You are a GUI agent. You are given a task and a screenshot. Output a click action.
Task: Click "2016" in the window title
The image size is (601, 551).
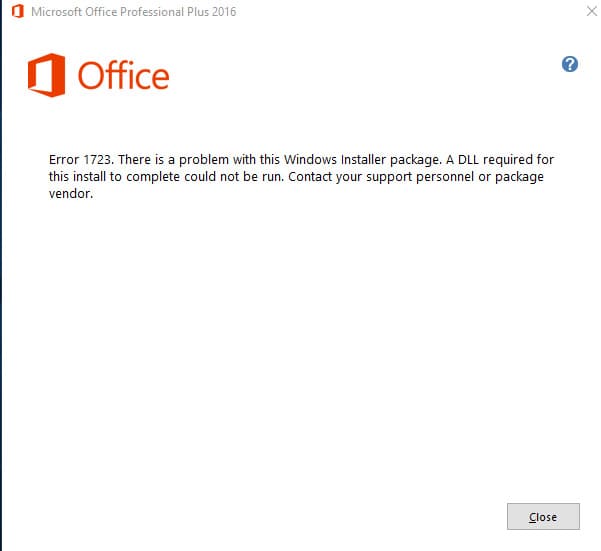(x=224, y=13)
